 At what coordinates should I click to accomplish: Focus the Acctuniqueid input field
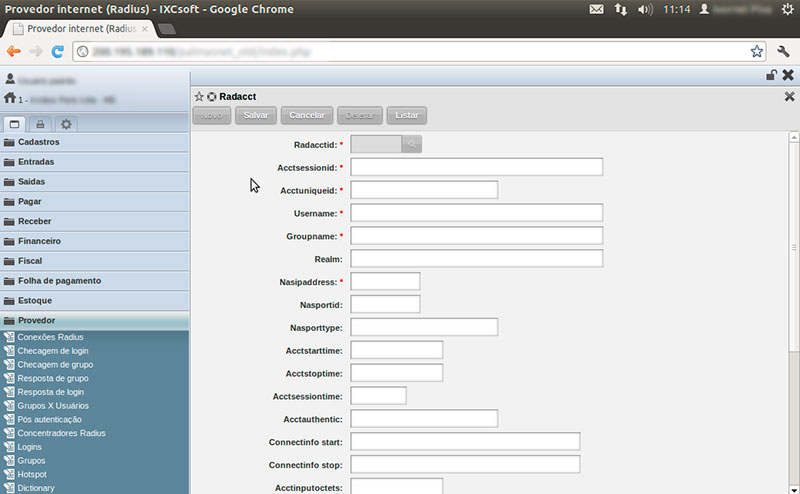coord(424,190)
